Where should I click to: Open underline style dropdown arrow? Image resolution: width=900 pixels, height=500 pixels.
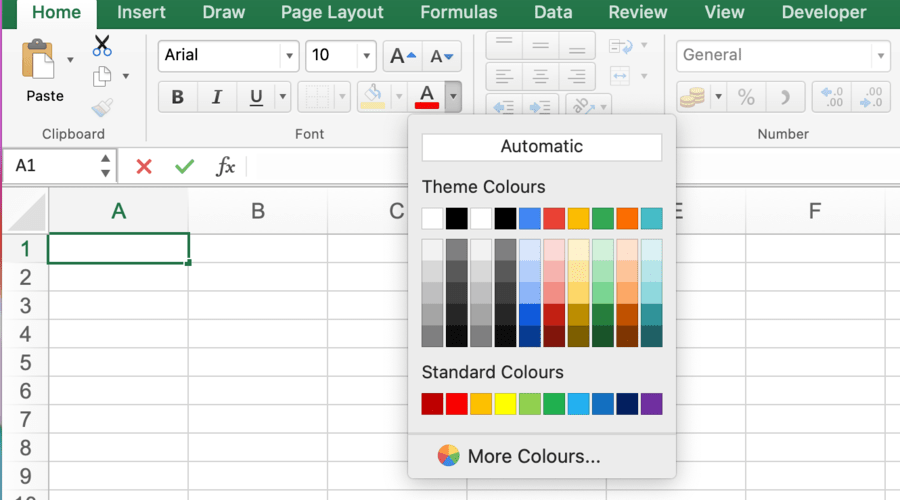click(282, 96)
